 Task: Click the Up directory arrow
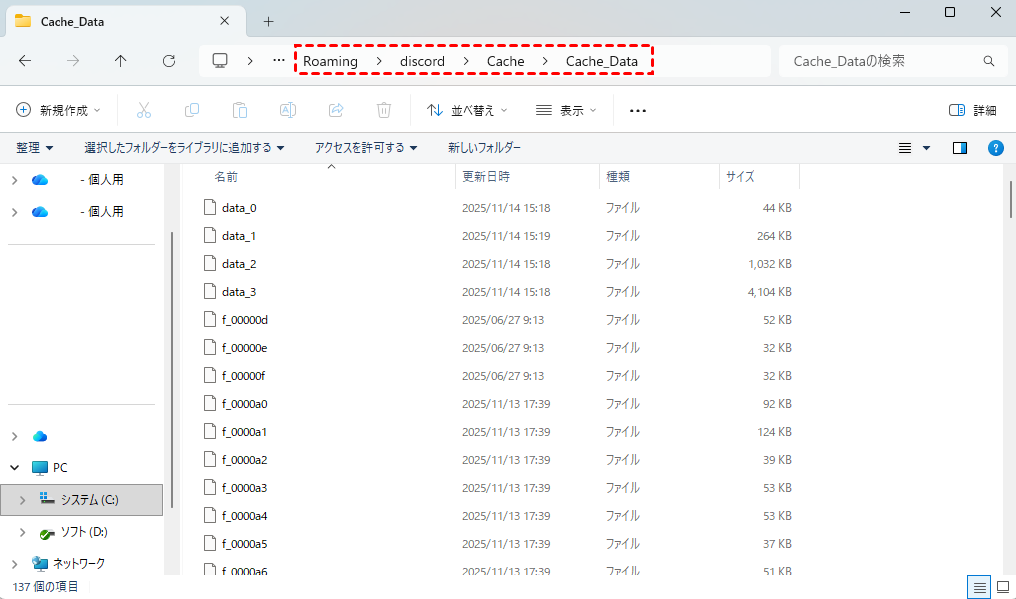[121, 61]
